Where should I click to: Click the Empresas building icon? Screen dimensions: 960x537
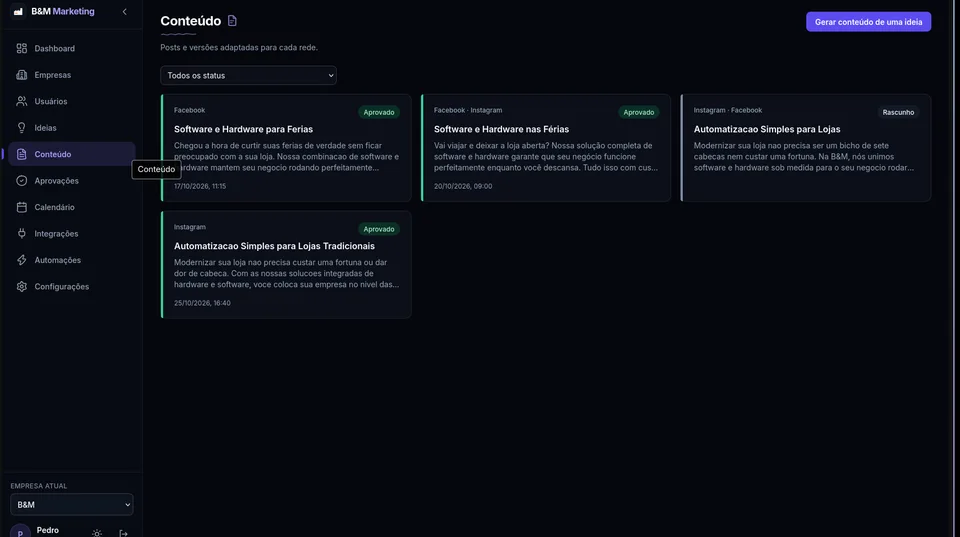[21, 75]
